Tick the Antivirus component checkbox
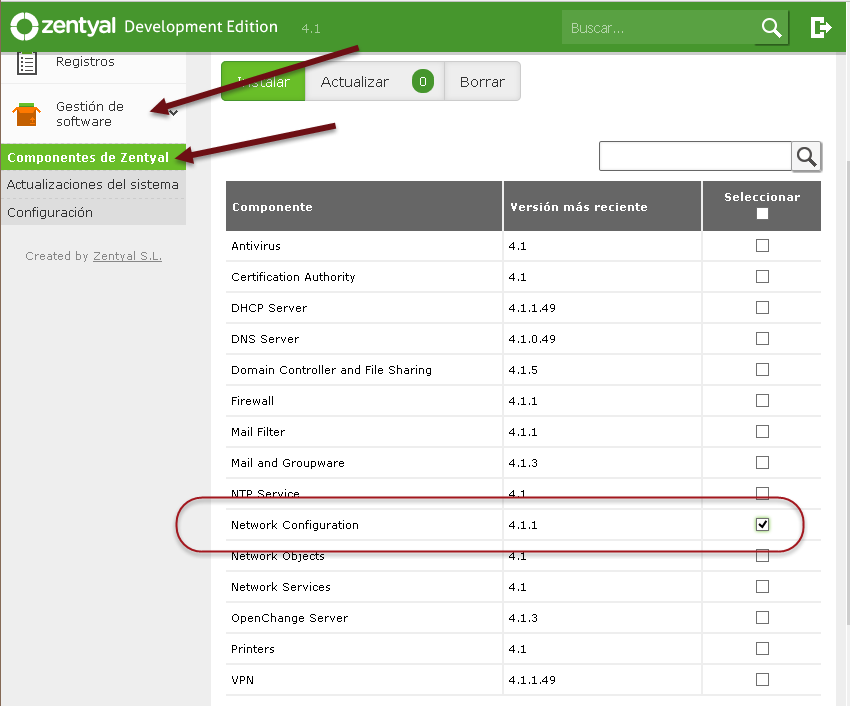This screenshot has width=850, height=706. click(762, 246)
